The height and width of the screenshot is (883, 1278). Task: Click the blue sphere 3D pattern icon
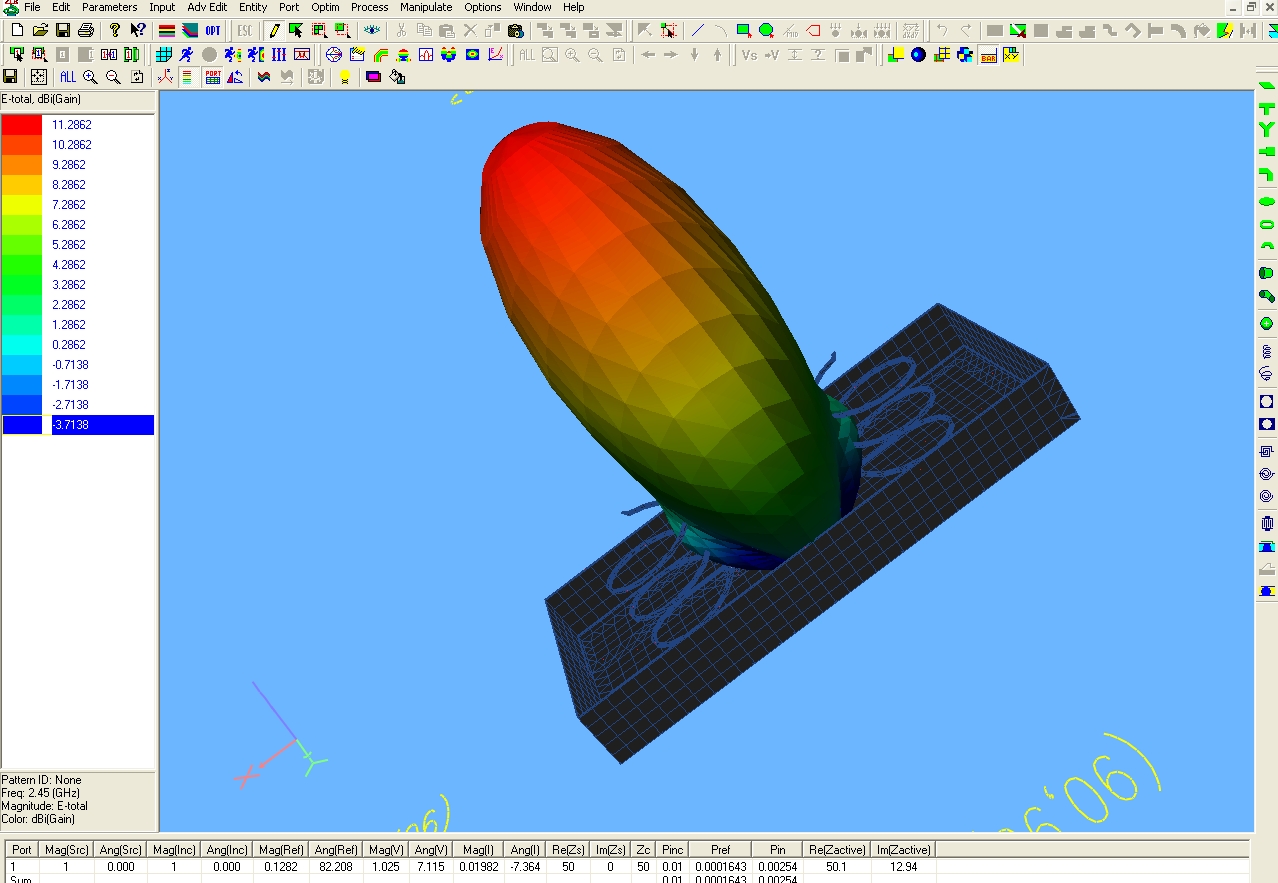tap(918, 55)
